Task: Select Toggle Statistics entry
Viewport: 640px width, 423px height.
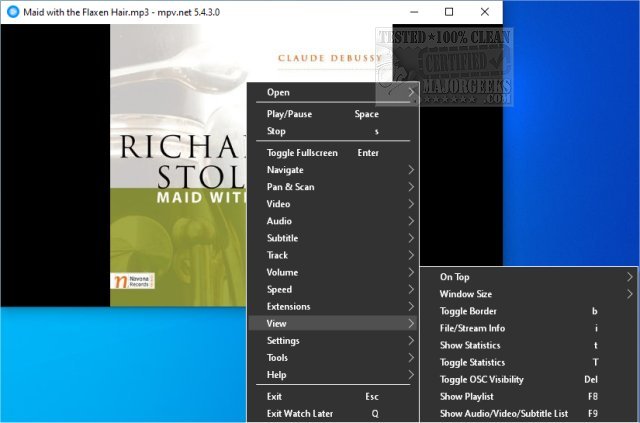Action: click(529, 363)
